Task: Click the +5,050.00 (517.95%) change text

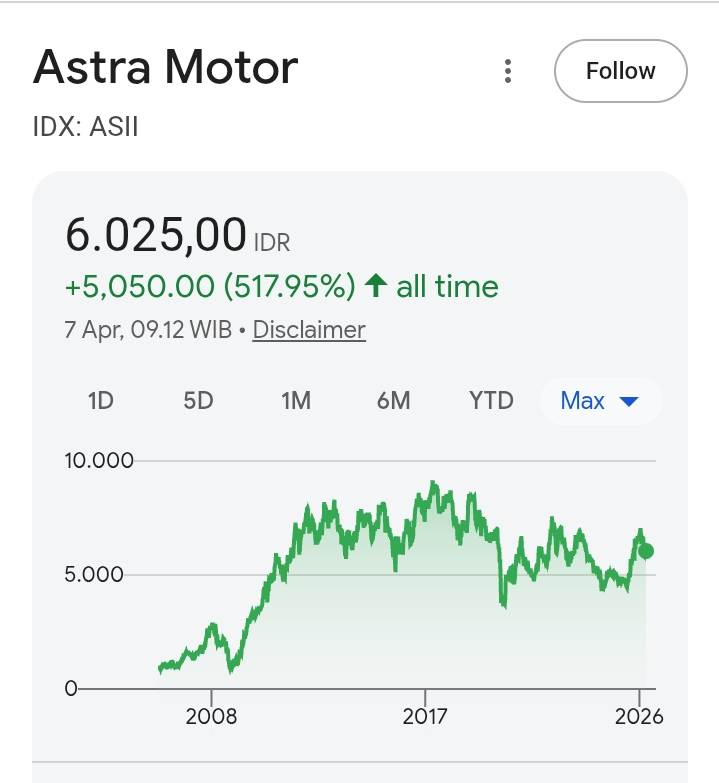Action: pos(210,287)
